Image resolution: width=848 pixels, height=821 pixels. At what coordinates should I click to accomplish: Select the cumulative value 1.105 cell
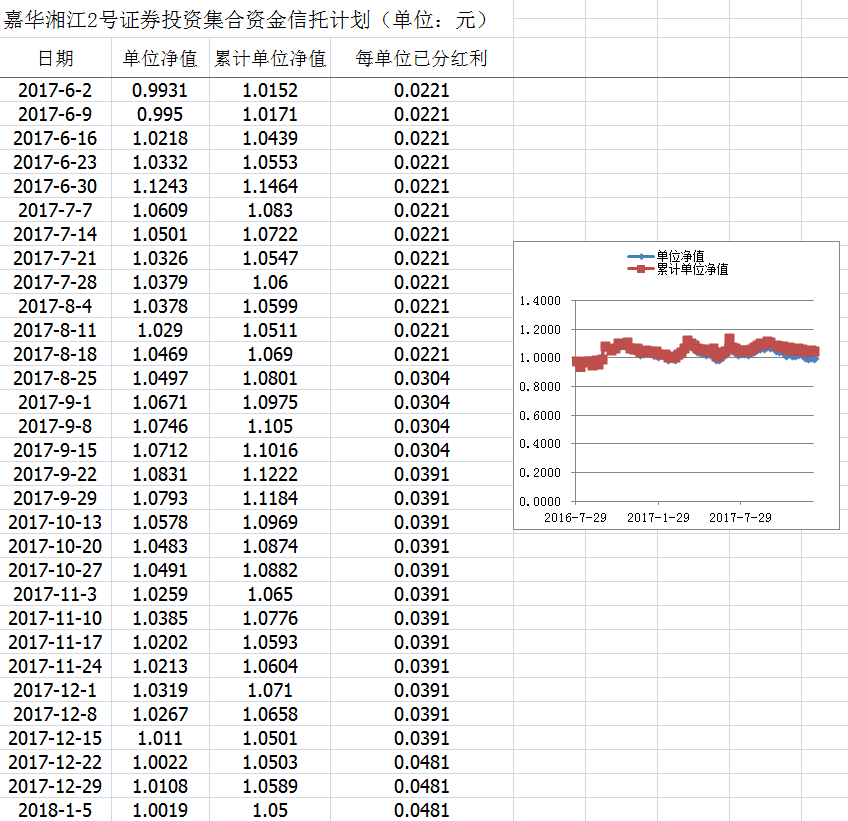[270, 426]
